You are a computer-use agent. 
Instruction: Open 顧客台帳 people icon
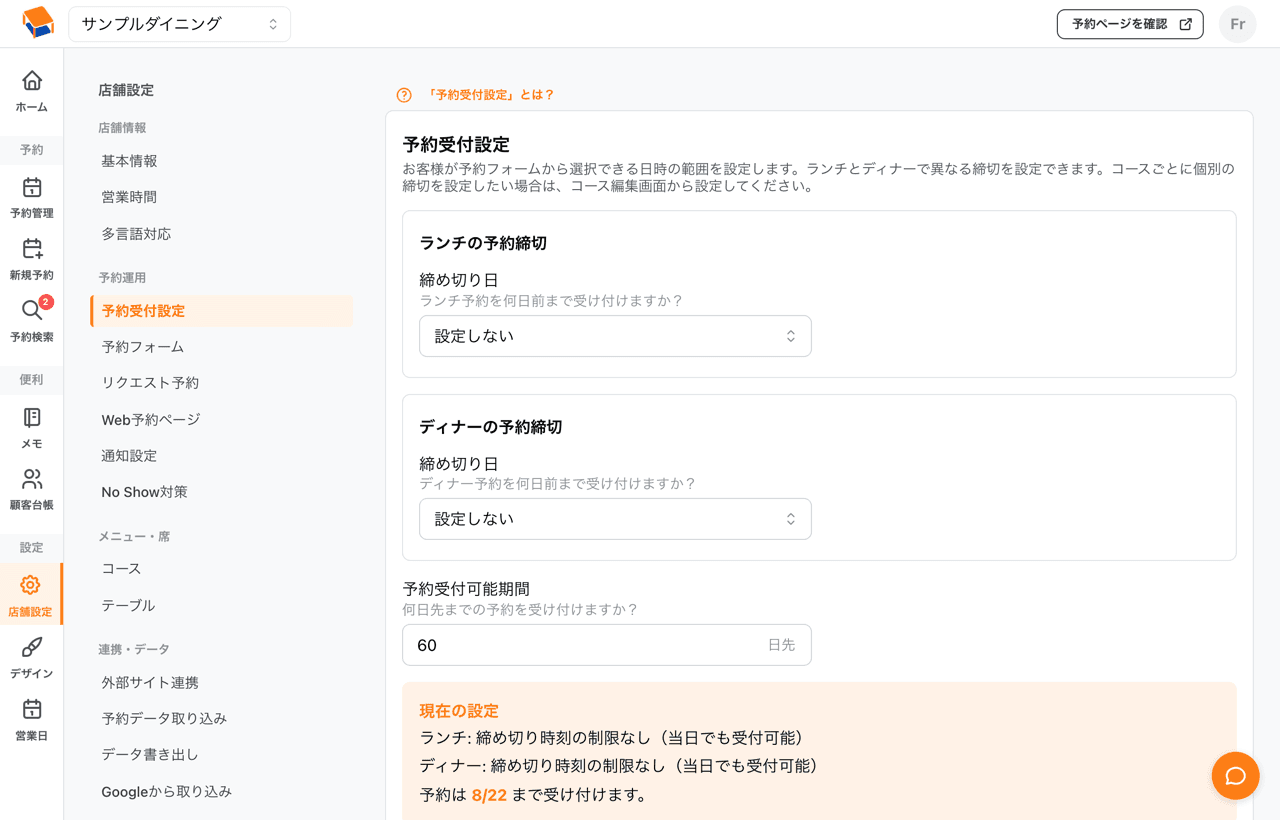[32, 479]
